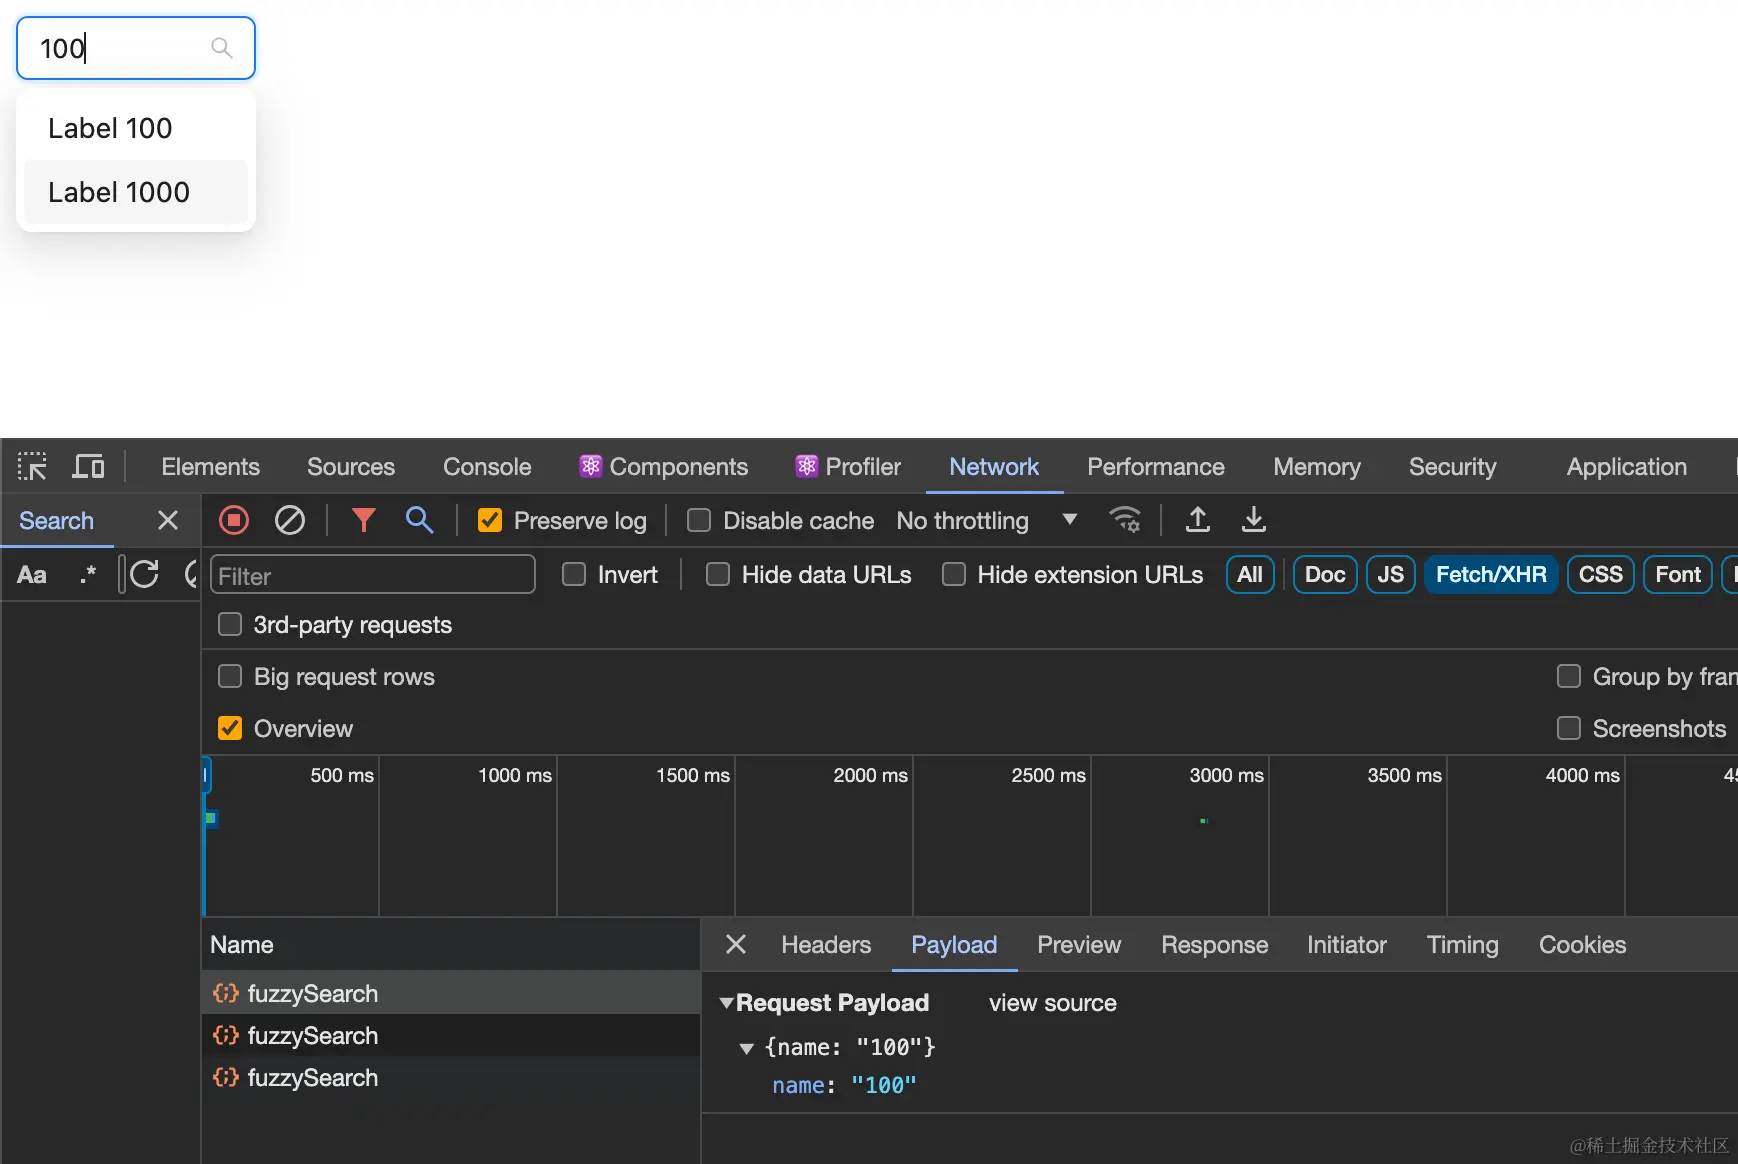Enable the Screenshots checkbox
The width and height of the screenshot is (1738, 1164).
tap(1569, 728)
